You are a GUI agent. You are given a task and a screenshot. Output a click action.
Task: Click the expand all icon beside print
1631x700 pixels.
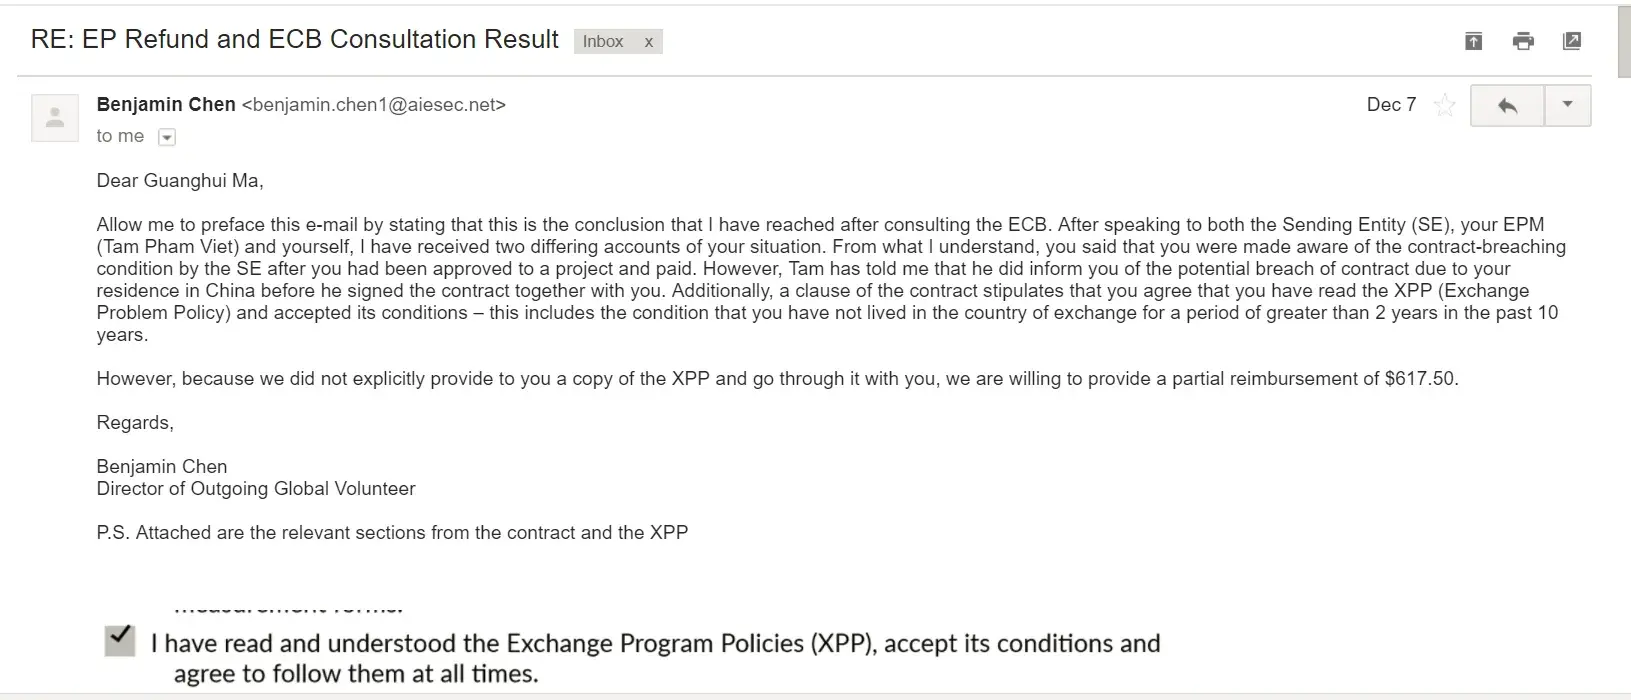click(1473, 41)
